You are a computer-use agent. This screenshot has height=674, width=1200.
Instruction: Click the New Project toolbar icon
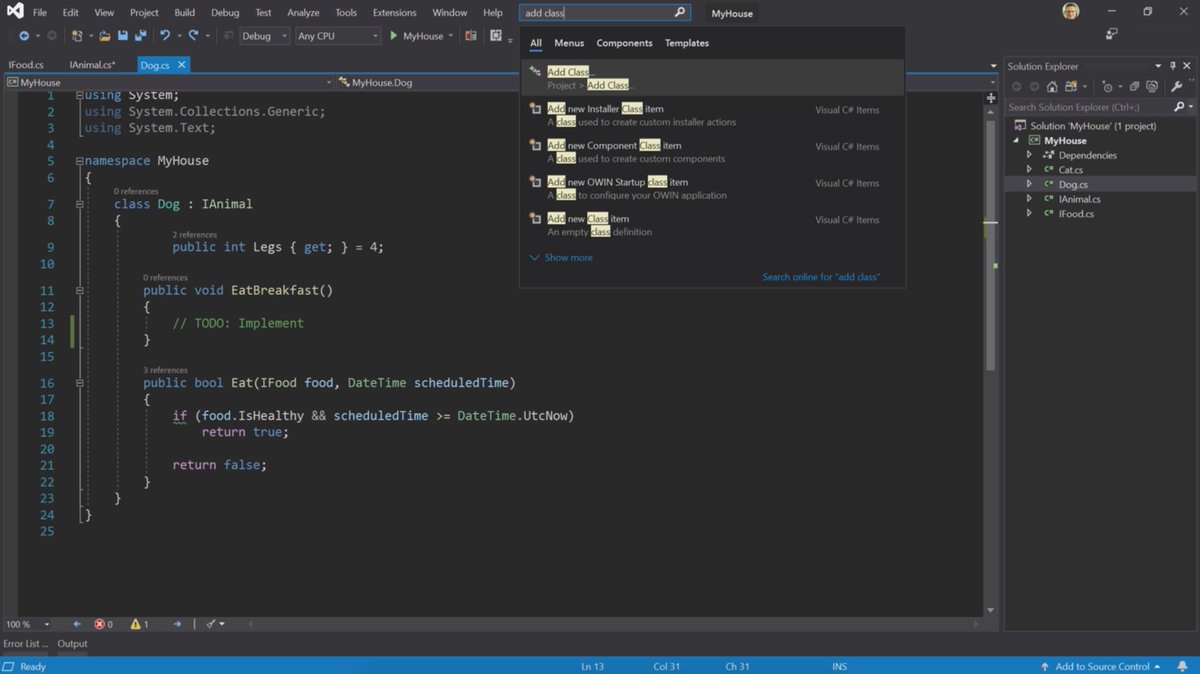tap(77, 36)
